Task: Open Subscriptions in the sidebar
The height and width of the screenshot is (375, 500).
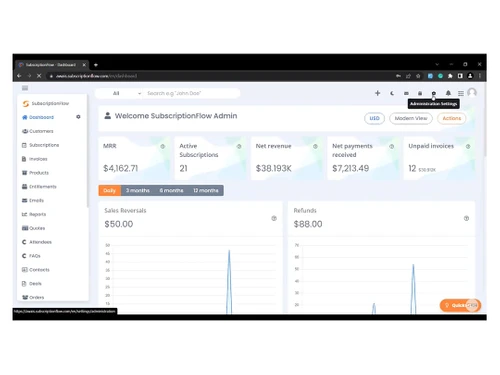Action: coord(40,145)
